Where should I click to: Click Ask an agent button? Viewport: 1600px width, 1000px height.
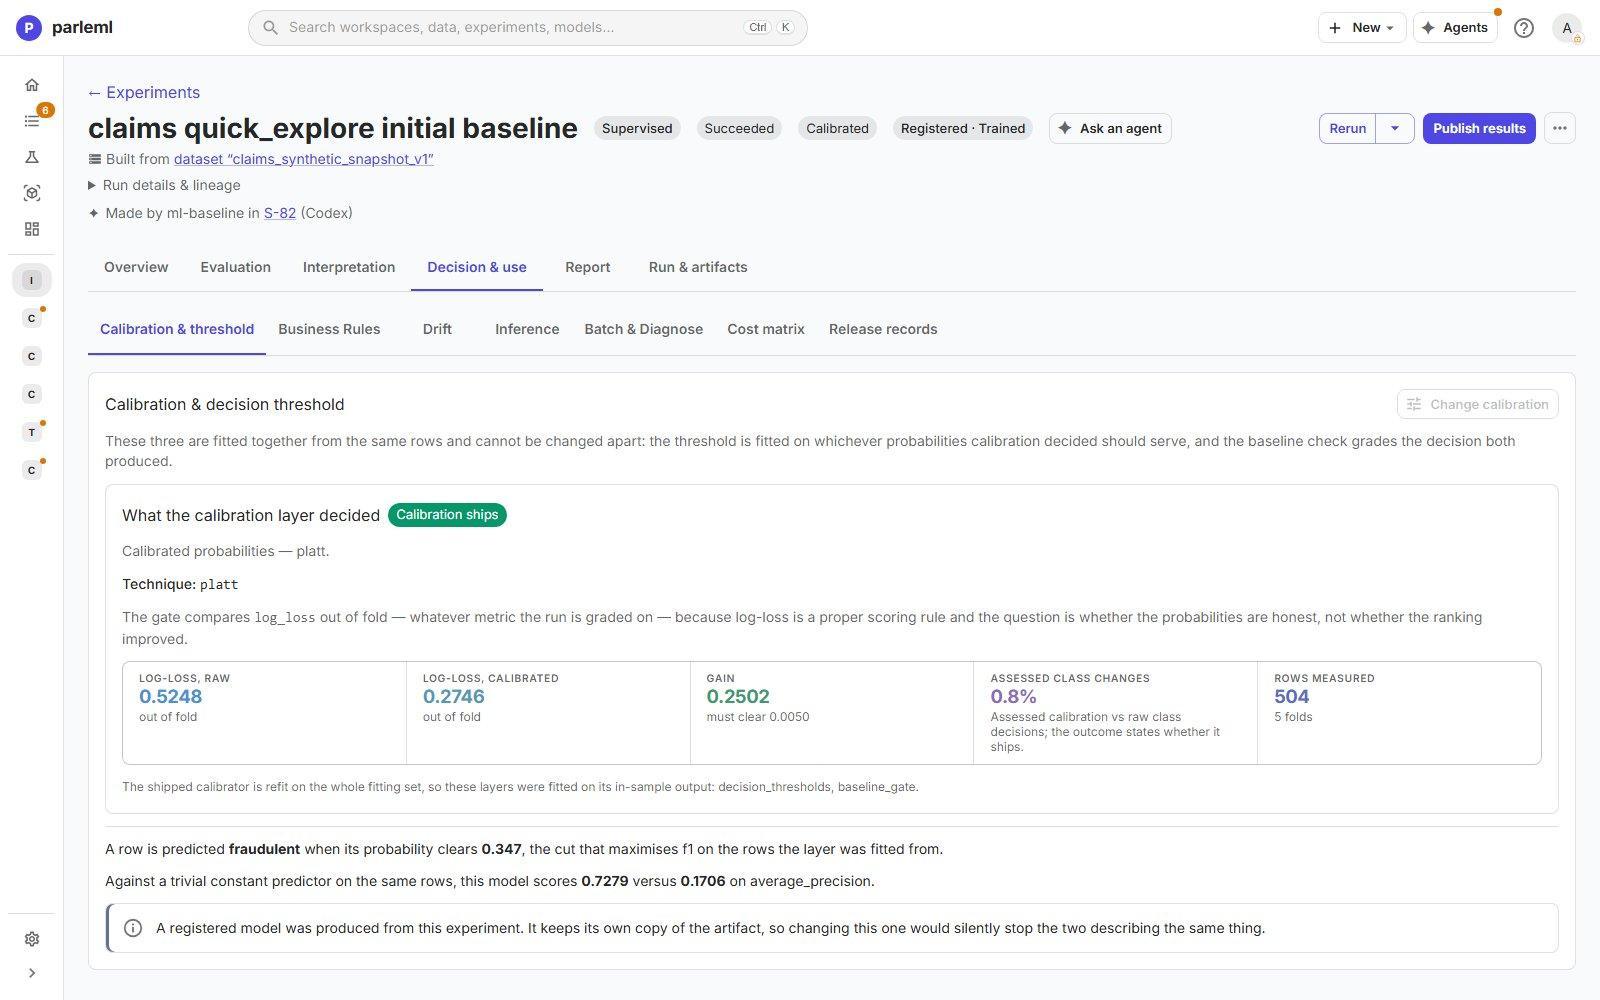point(1110,128)
